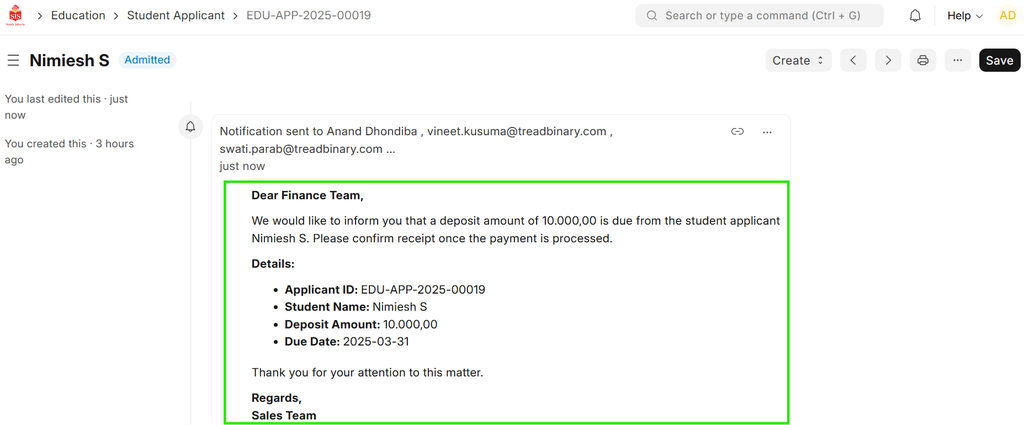
Task: Copy link of the notification timeline entry
Action: [x=737, y=132]
